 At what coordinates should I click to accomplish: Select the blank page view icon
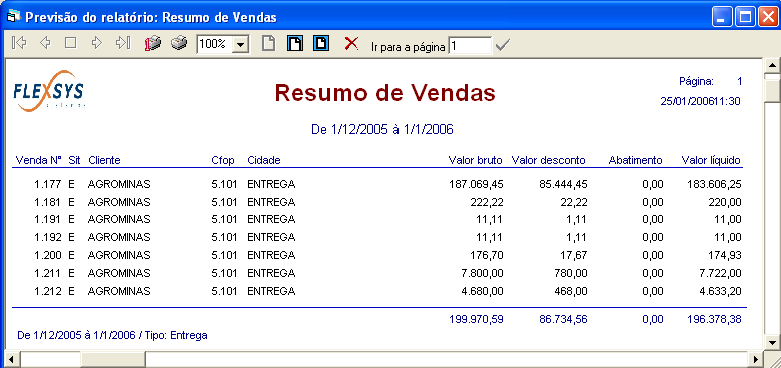coord(269,44)
